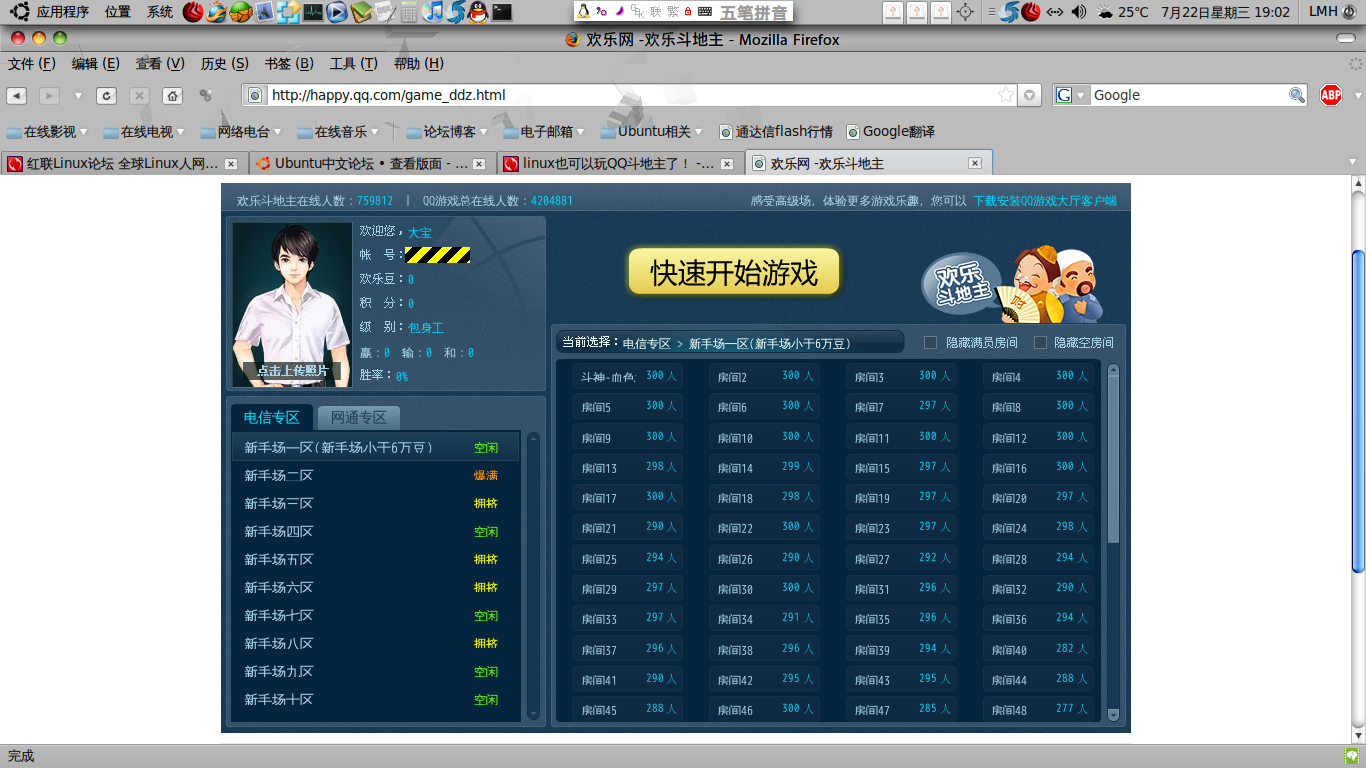
Task: Click the Firefox Back arrow button
Action: [x=16, y=96]
